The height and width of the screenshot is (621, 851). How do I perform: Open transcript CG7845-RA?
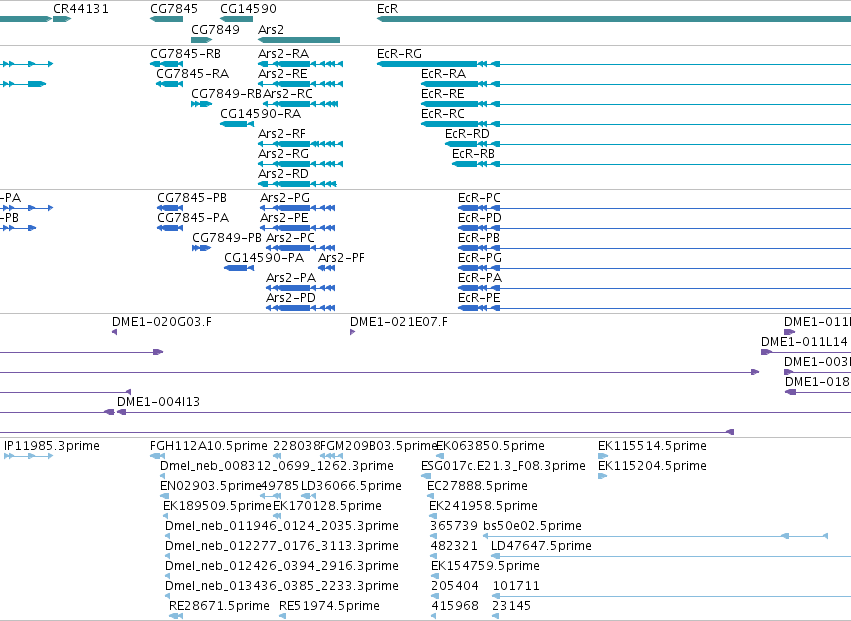[x=193, y=74]
